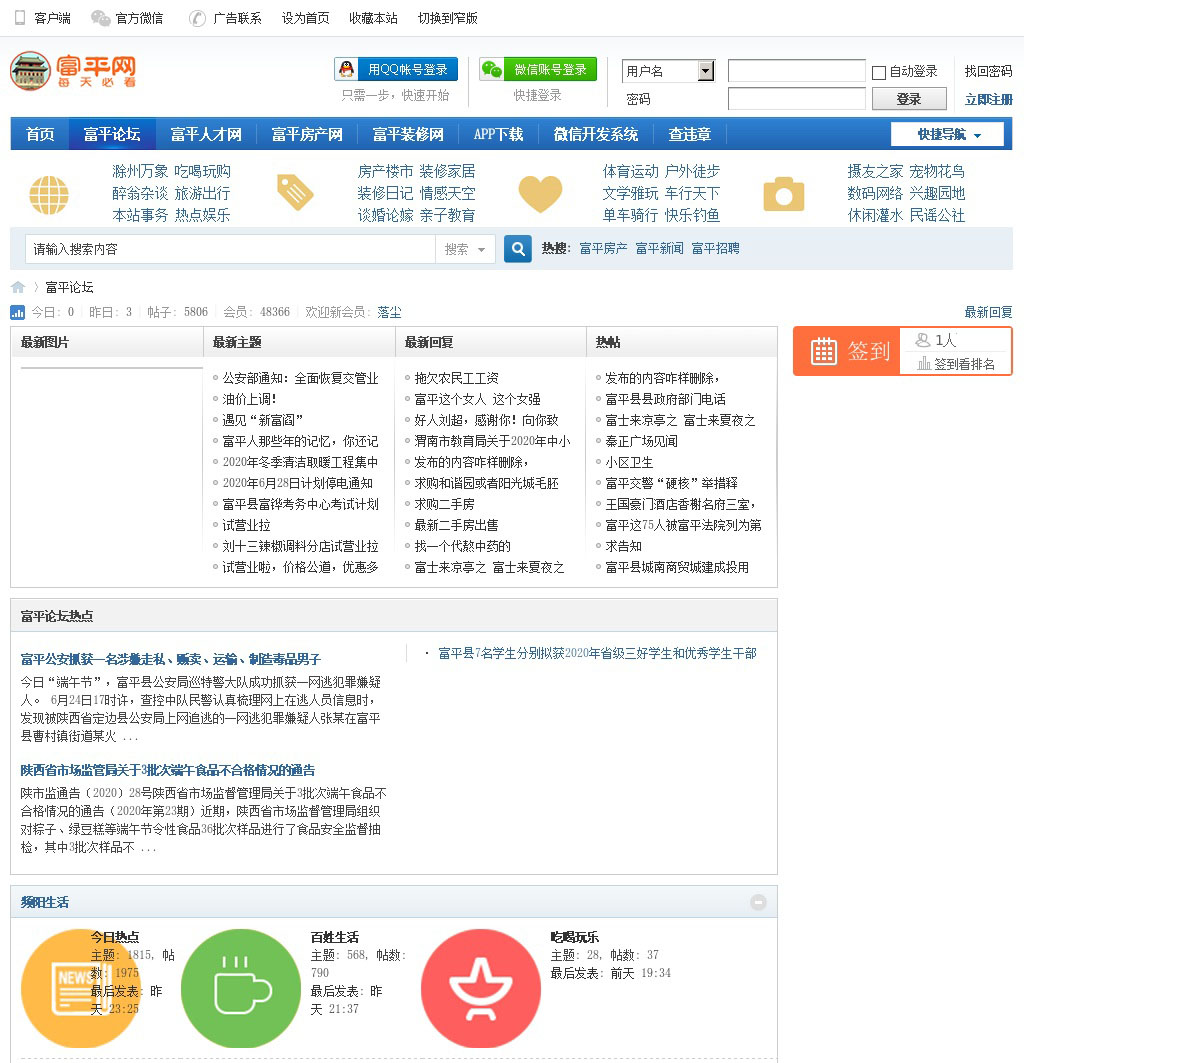This screenshot has width=1200, height=1063.
Task: Collapse the 频阳生活 section
Action: 758,902
